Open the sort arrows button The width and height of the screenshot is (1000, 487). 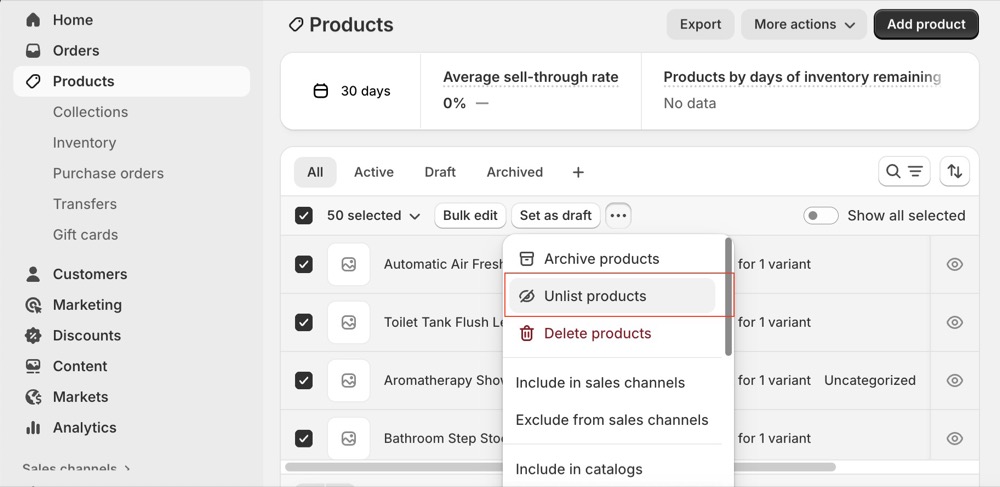pos(955,171)
